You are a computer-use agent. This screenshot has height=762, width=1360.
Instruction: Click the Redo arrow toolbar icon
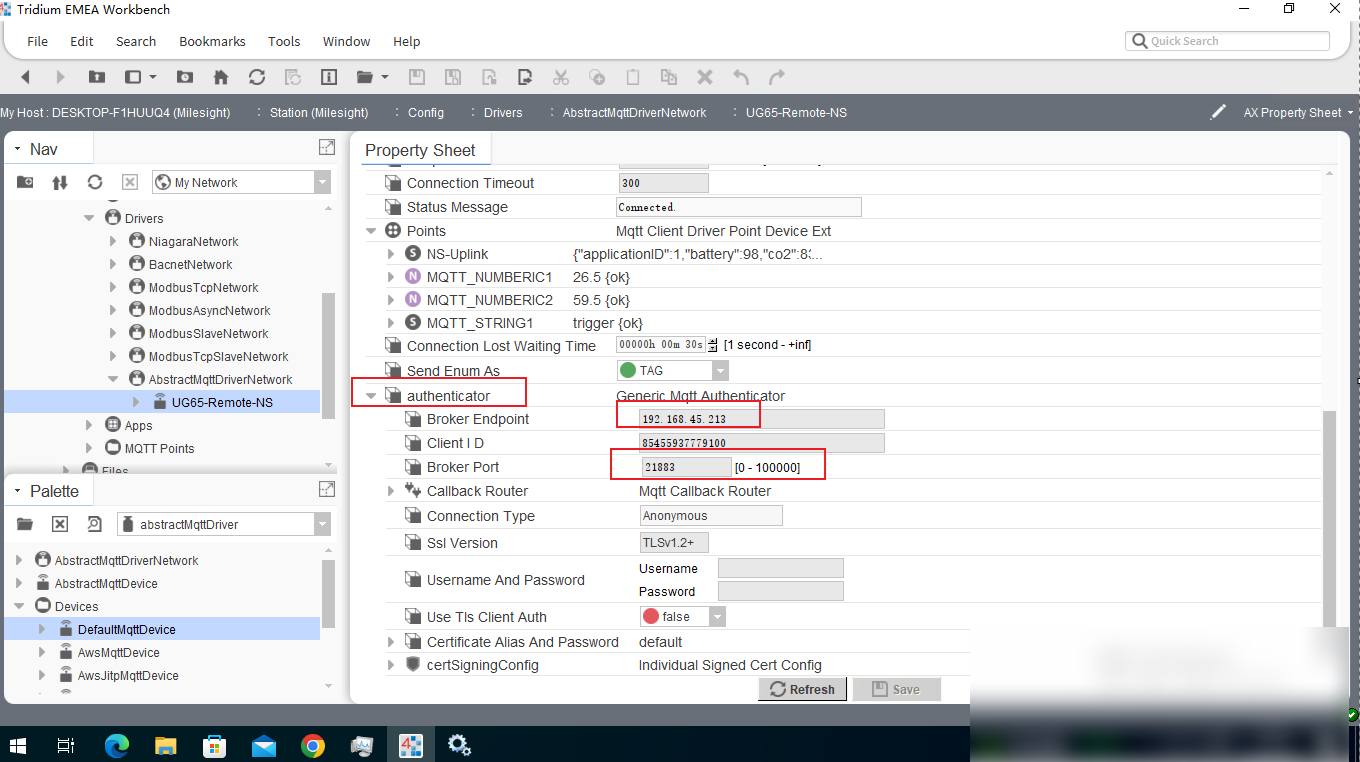click(776, 77)
